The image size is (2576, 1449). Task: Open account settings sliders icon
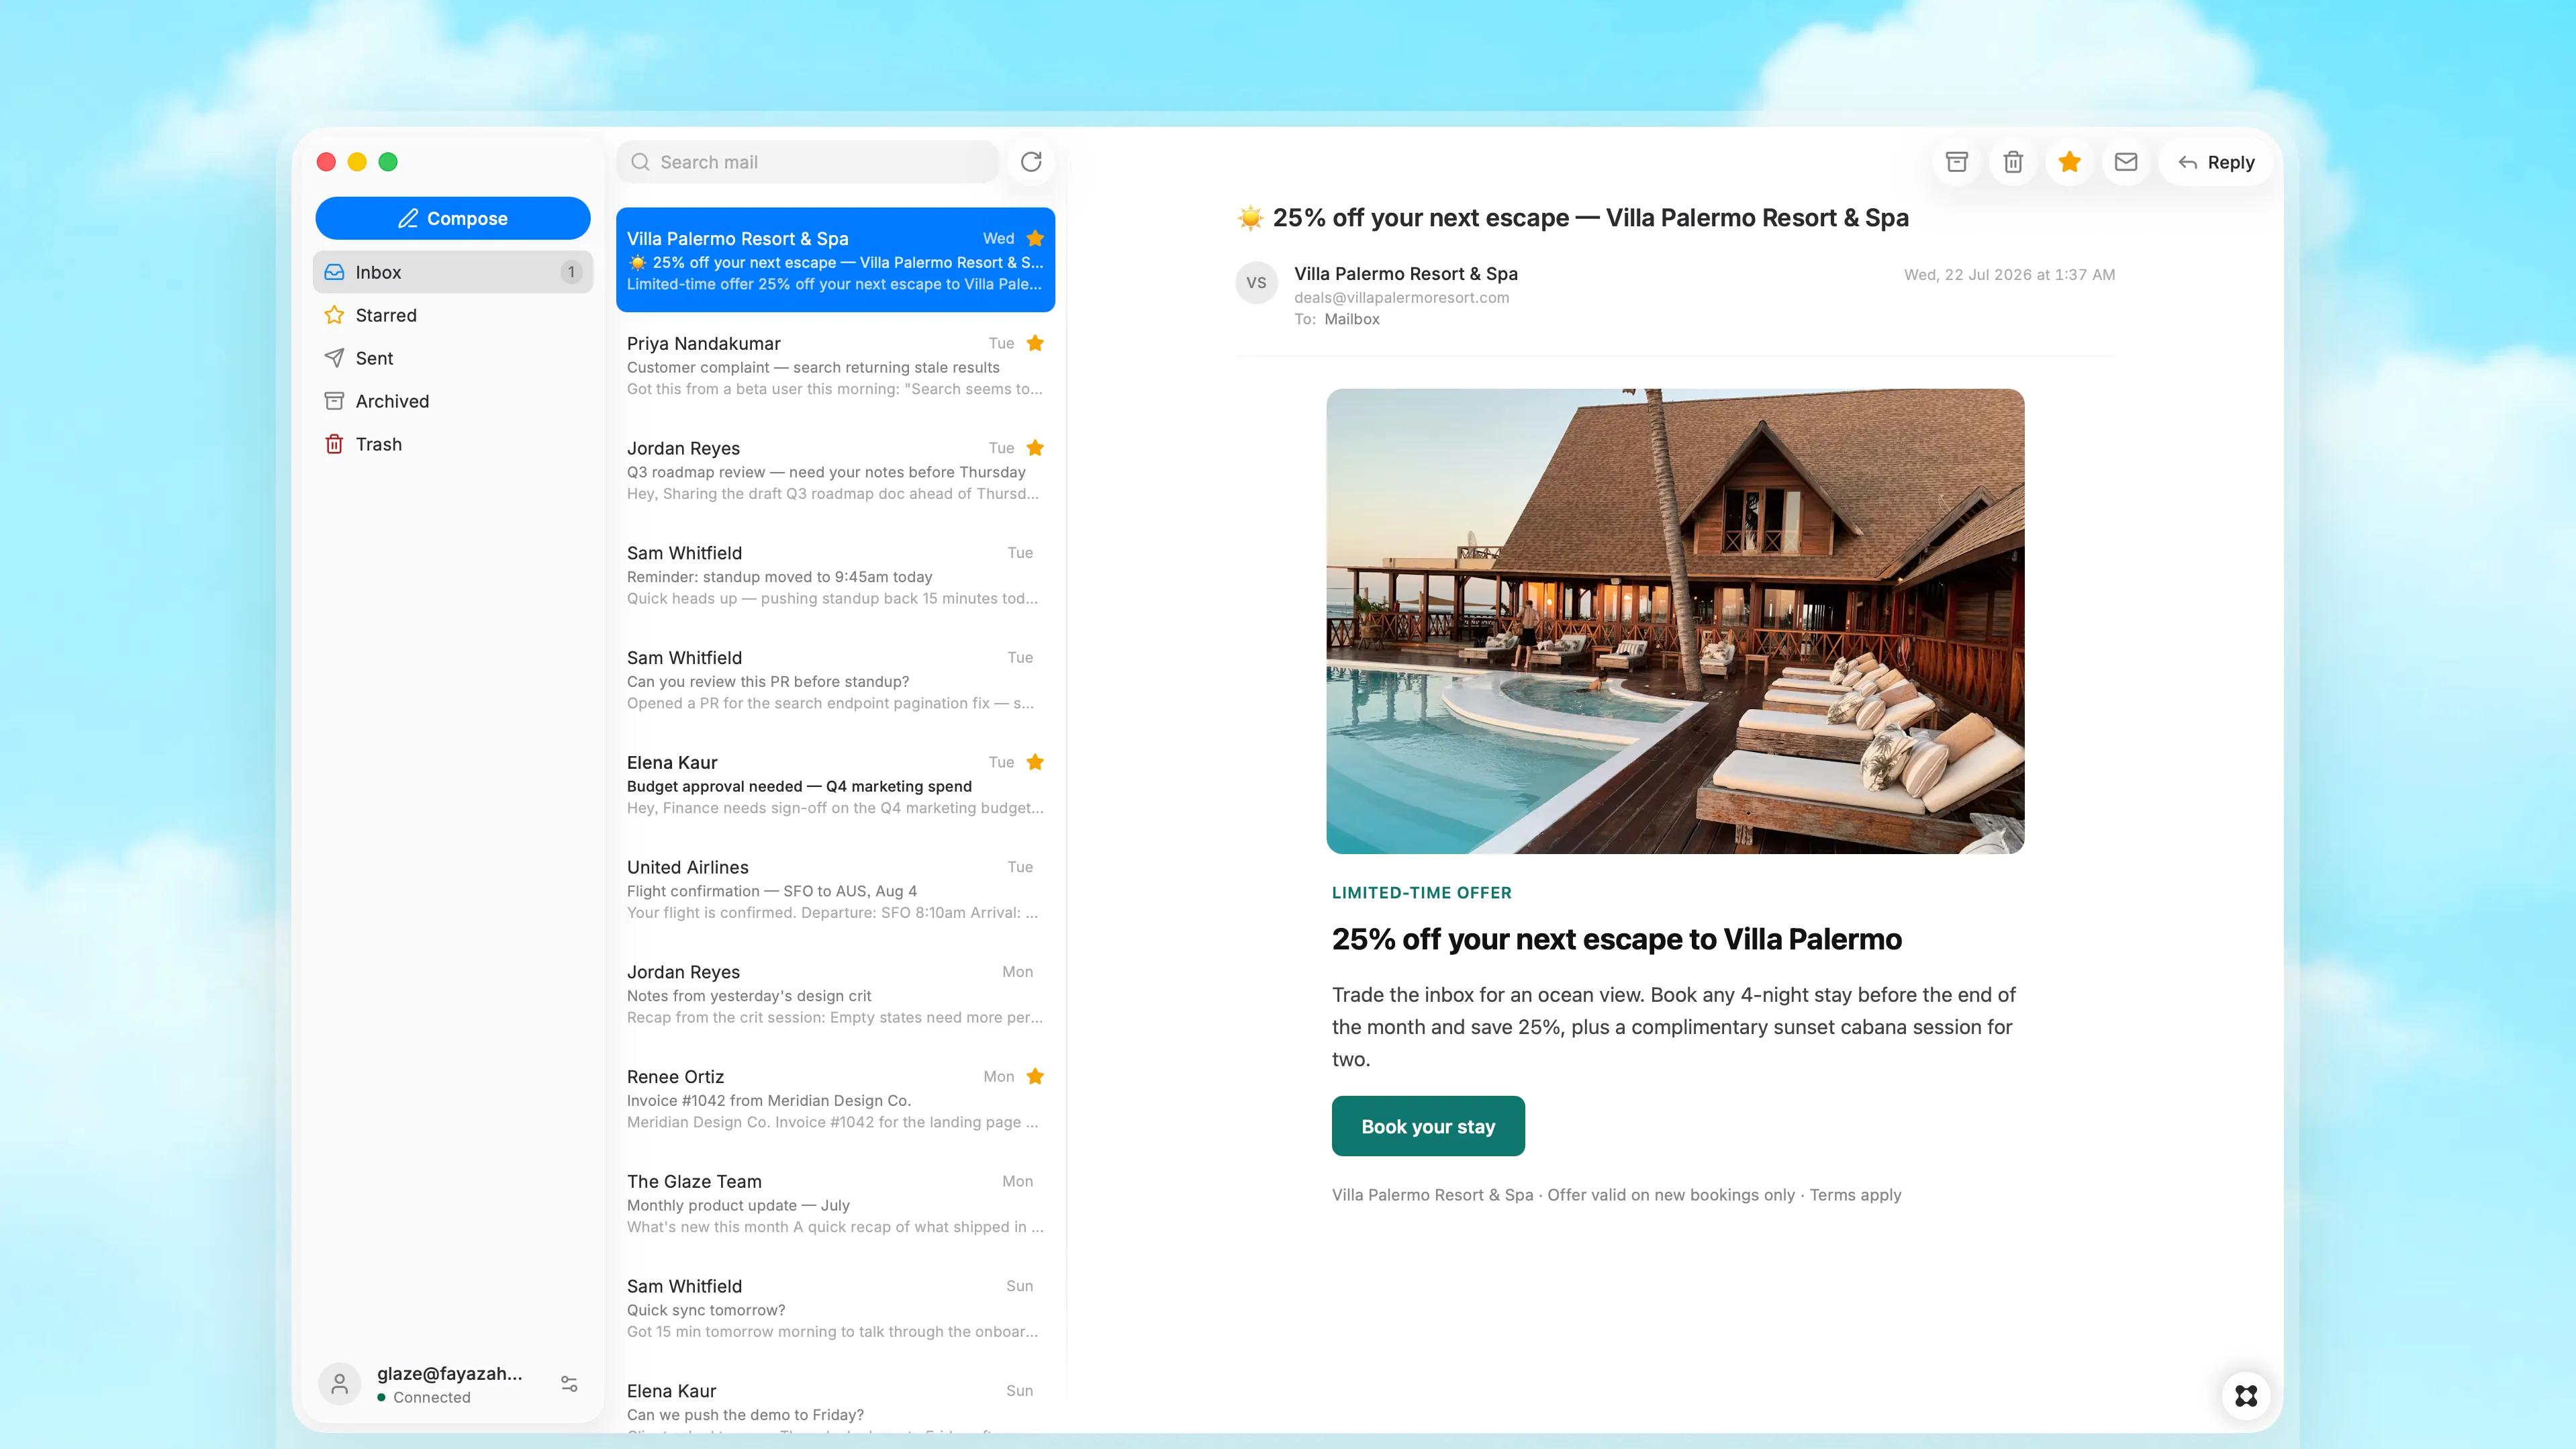(x=569, y=1384)
